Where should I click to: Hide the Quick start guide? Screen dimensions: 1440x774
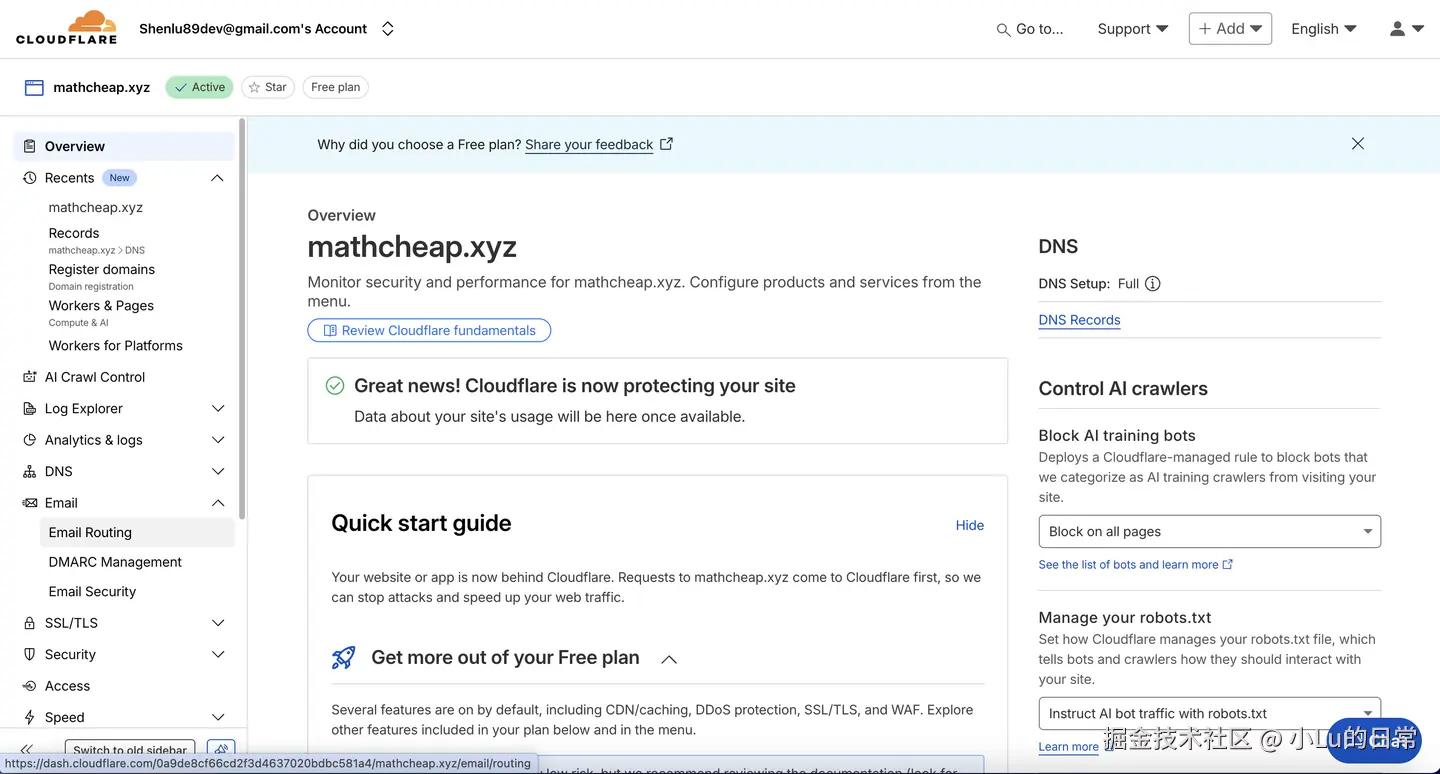[969, 525]
